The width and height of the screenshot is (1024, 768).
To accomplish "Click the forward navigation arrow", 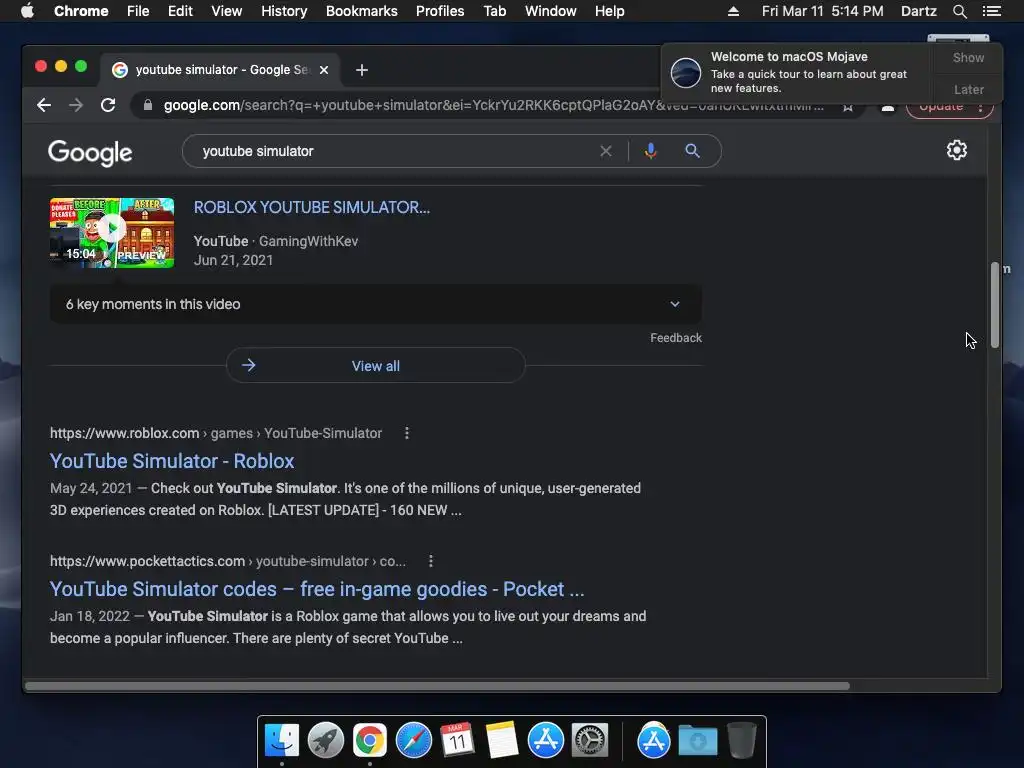I will click(76, 105).
